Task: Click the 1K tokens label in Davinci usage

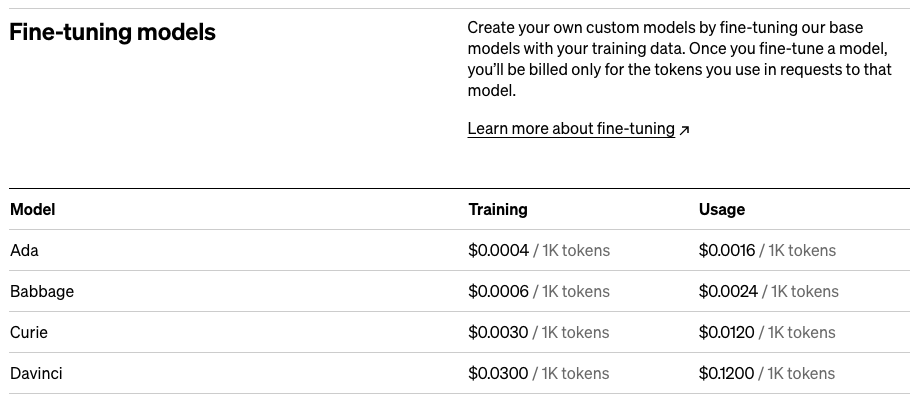Action: click(x=800, y=373)
